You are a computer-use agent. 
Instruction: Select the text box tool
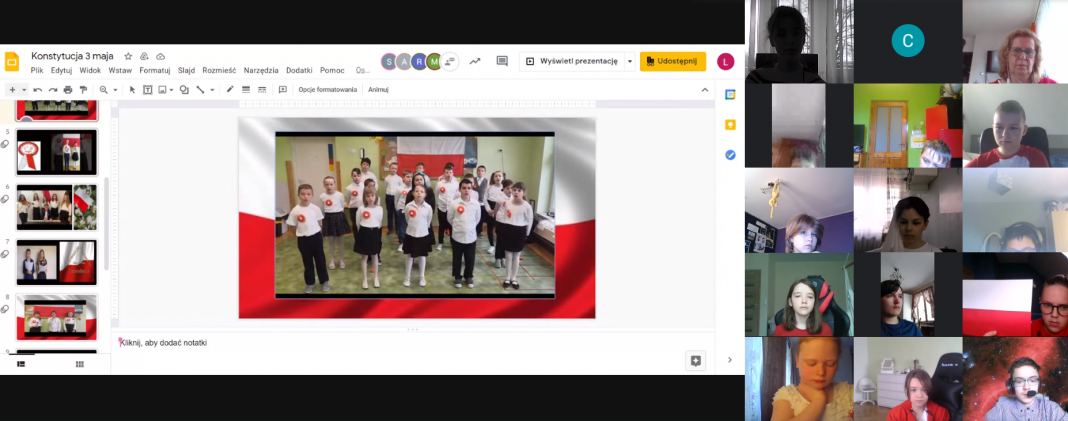(x=148, y=90)
